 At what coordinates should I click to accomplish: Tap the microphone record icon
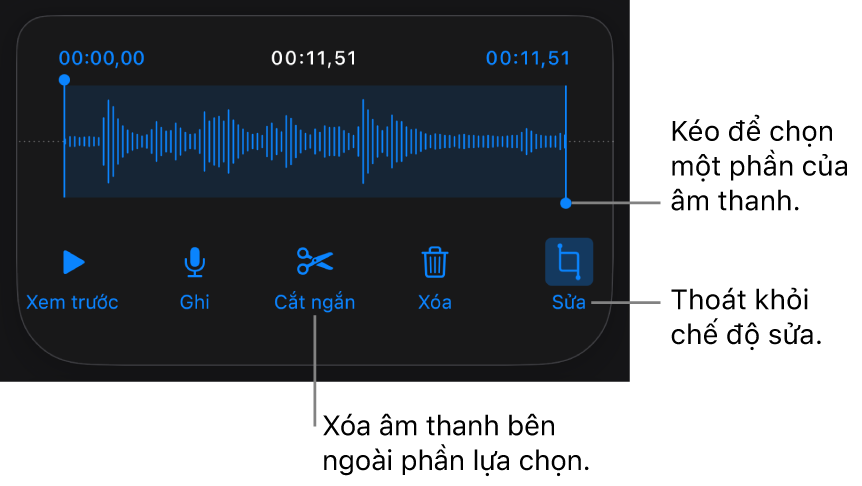pyautogui.click(x=195, y=262)
